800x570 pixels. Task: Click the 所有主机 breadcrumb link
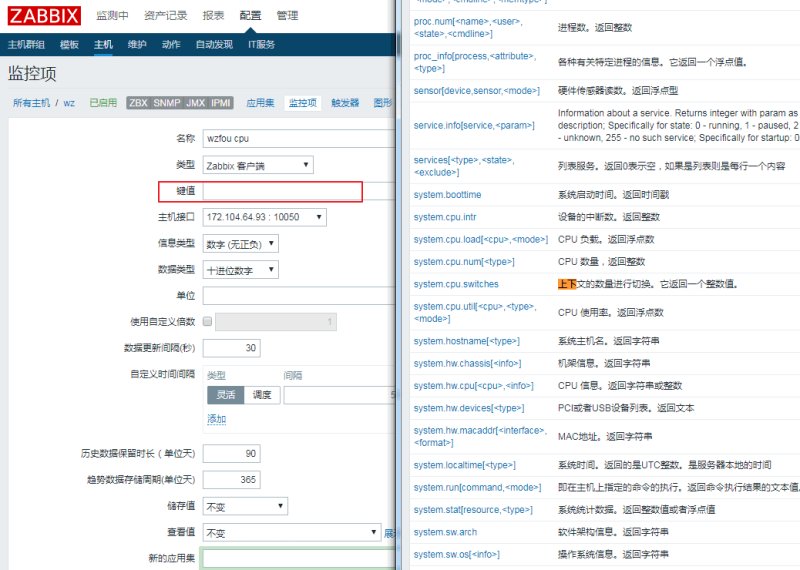[31, 103]
